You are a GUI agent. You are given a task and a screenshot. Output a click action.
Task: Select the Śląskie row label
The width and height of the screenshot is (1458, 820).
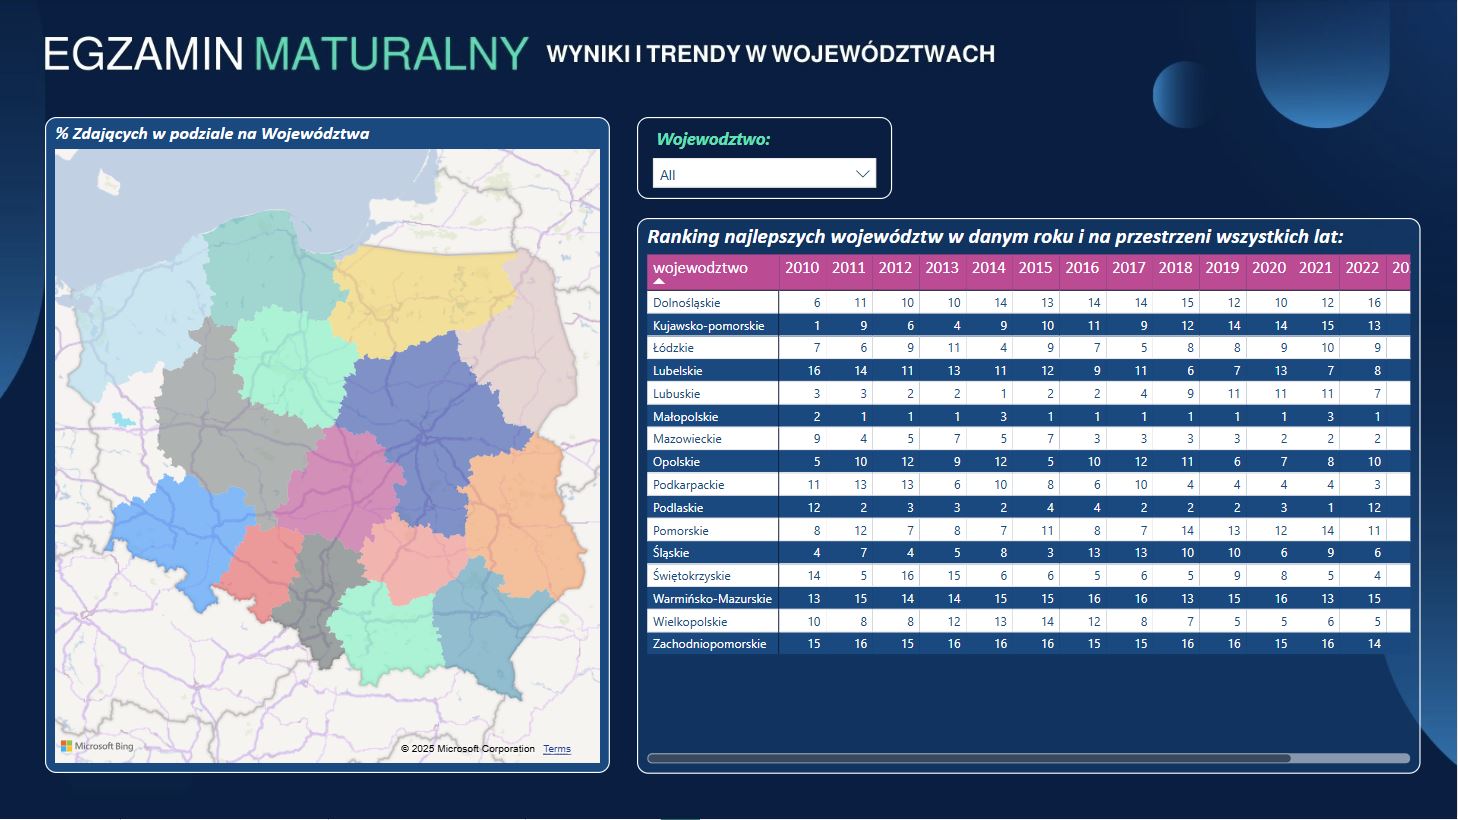click(671, 553)
